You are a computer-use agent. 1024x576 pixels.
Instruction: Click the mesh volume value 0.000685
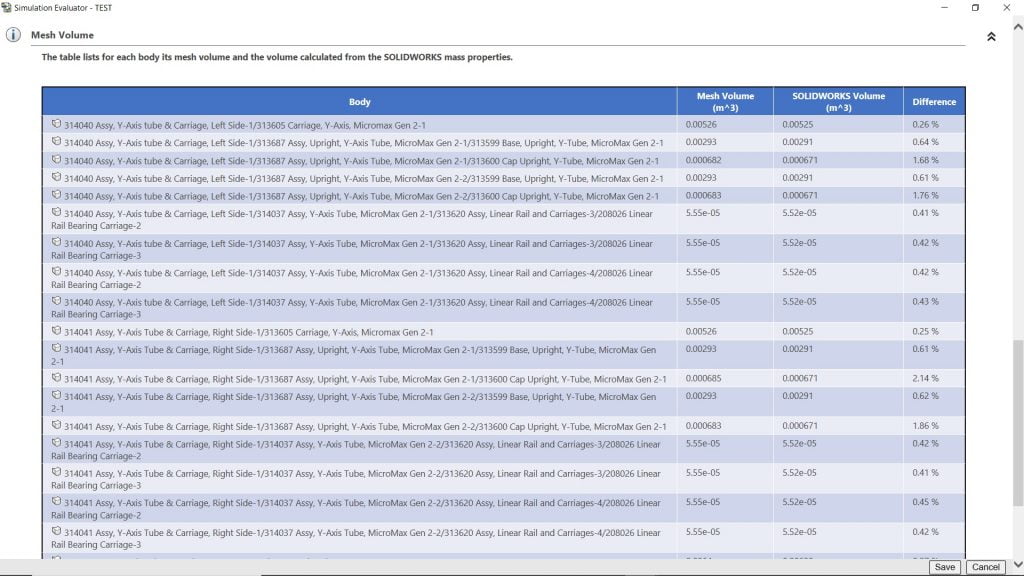(703, 378)
